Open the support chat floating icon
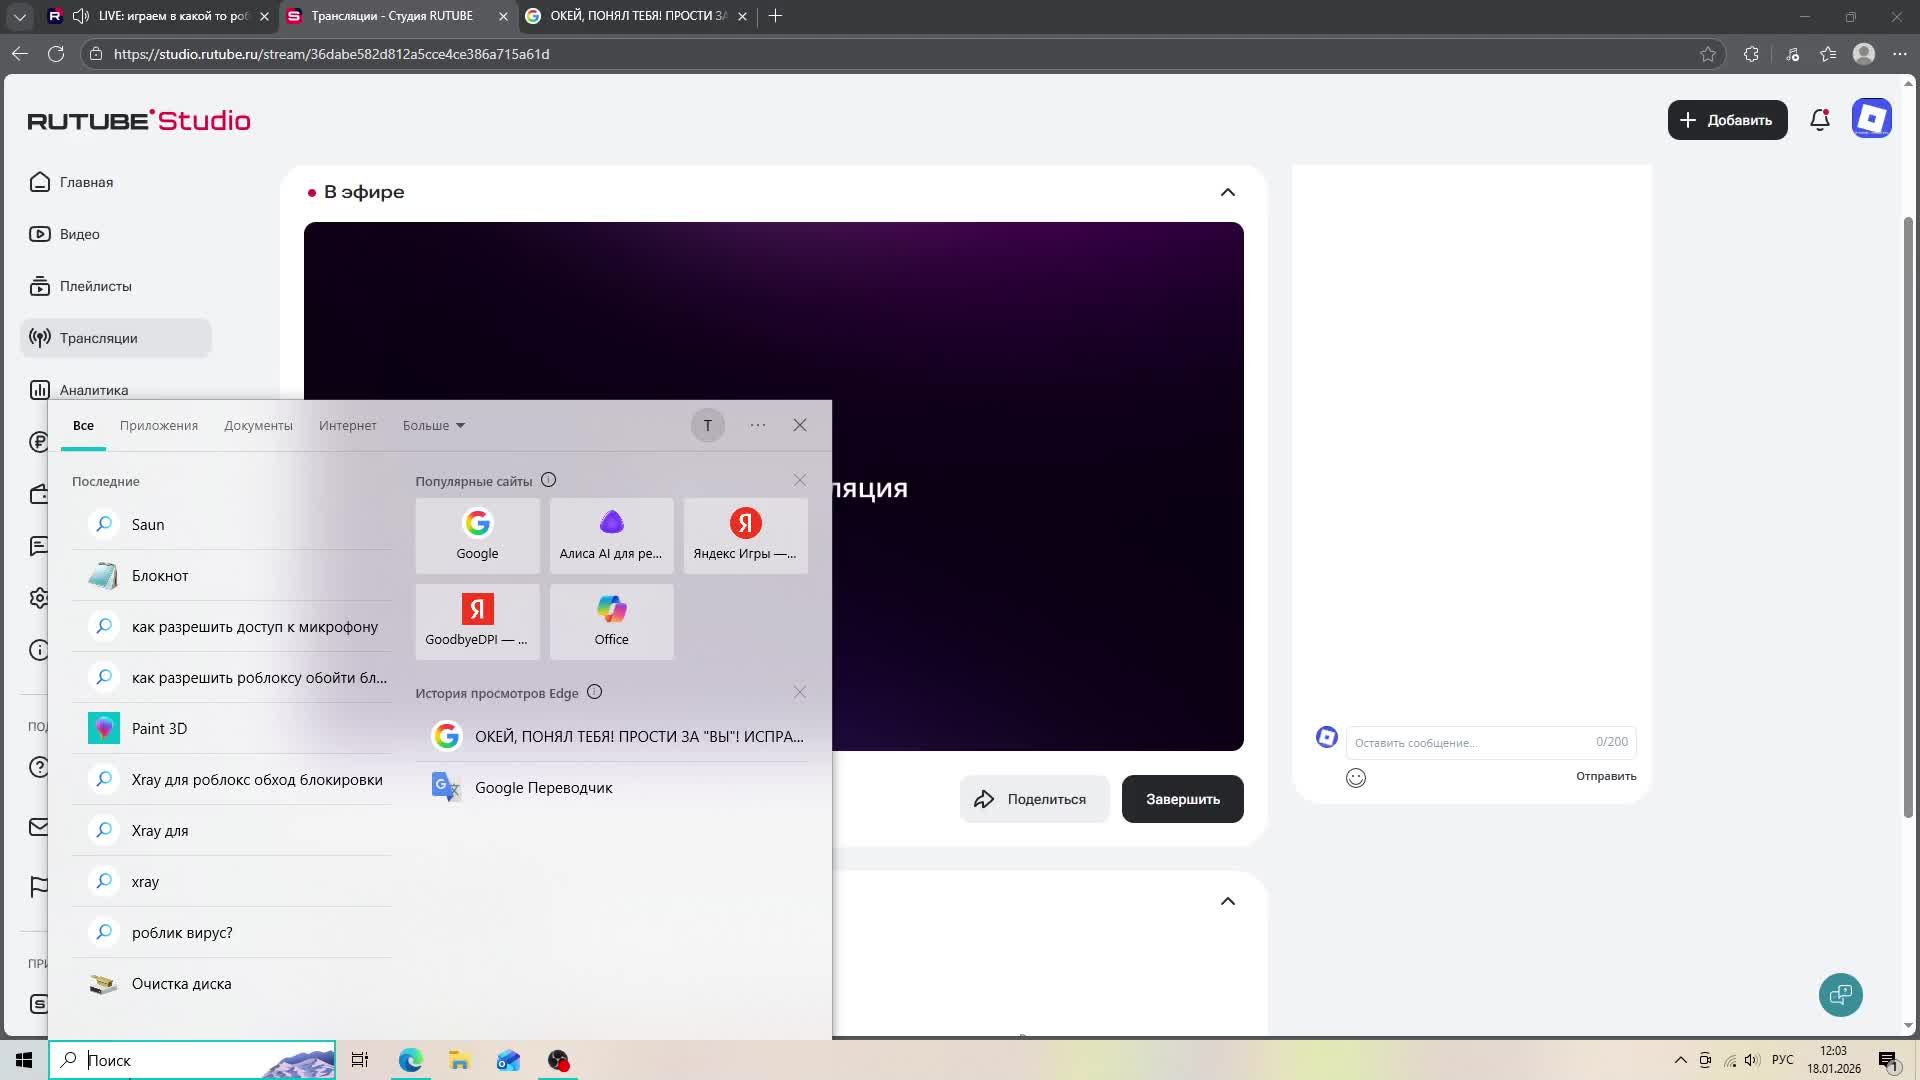Viewport: 1920px width, 1080px height. [x=1840, y=995]
